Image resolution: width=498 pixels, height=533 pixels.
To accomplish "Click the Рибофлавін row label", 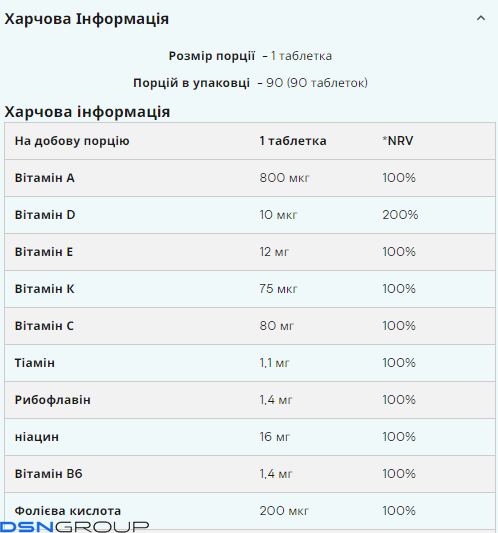I will [53, 400].
